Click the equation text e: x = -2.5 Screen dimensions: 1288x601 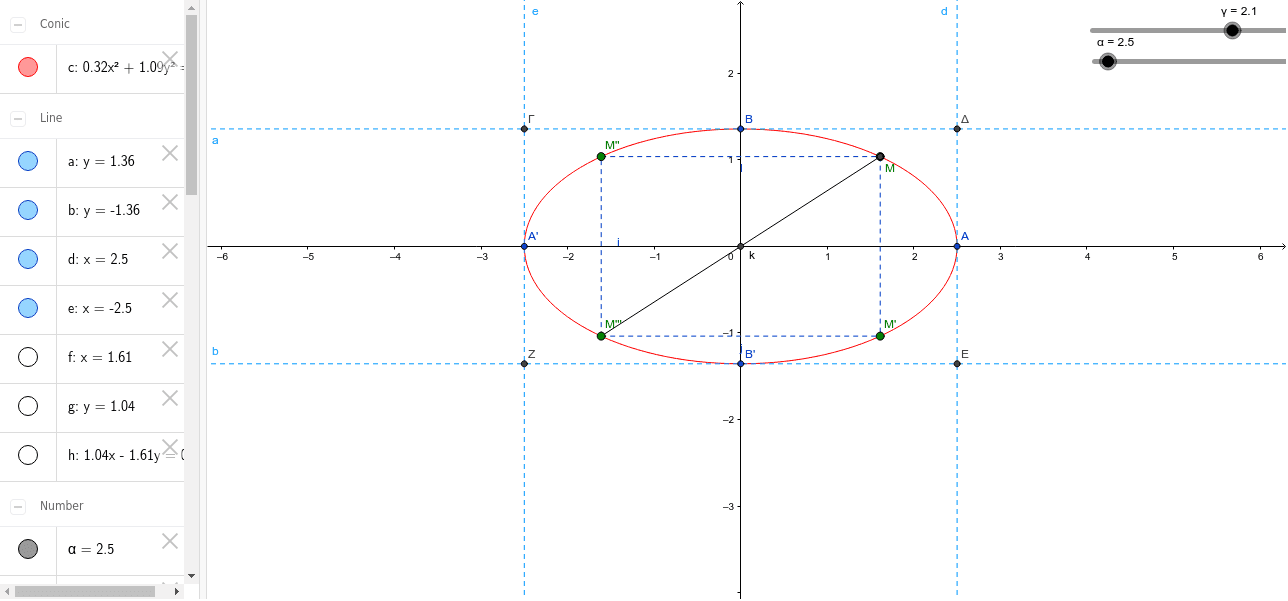point(100,308)
